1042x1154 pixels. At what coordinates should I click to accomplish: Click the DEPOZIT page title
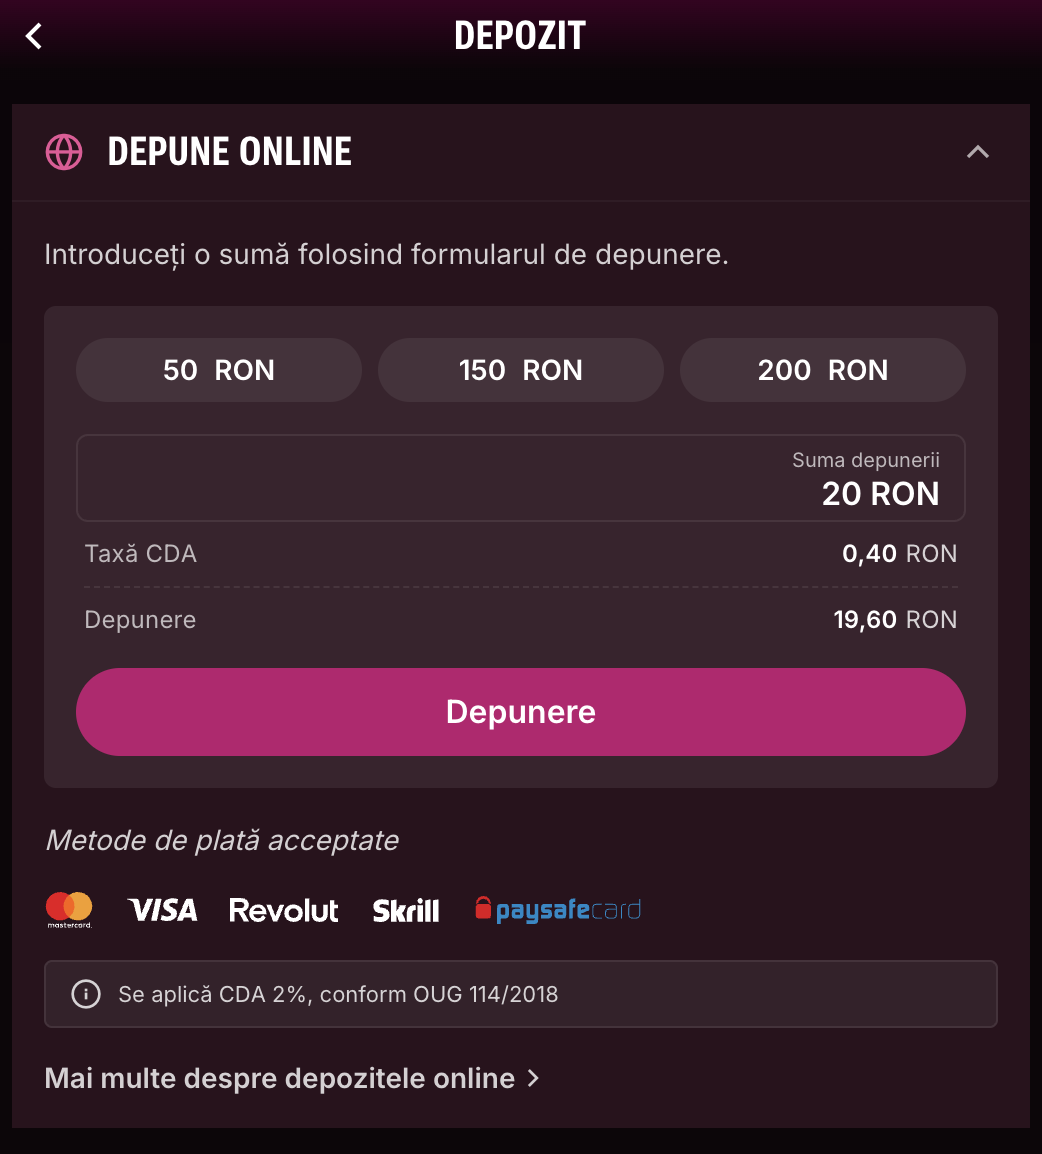(x=520, y=35)
